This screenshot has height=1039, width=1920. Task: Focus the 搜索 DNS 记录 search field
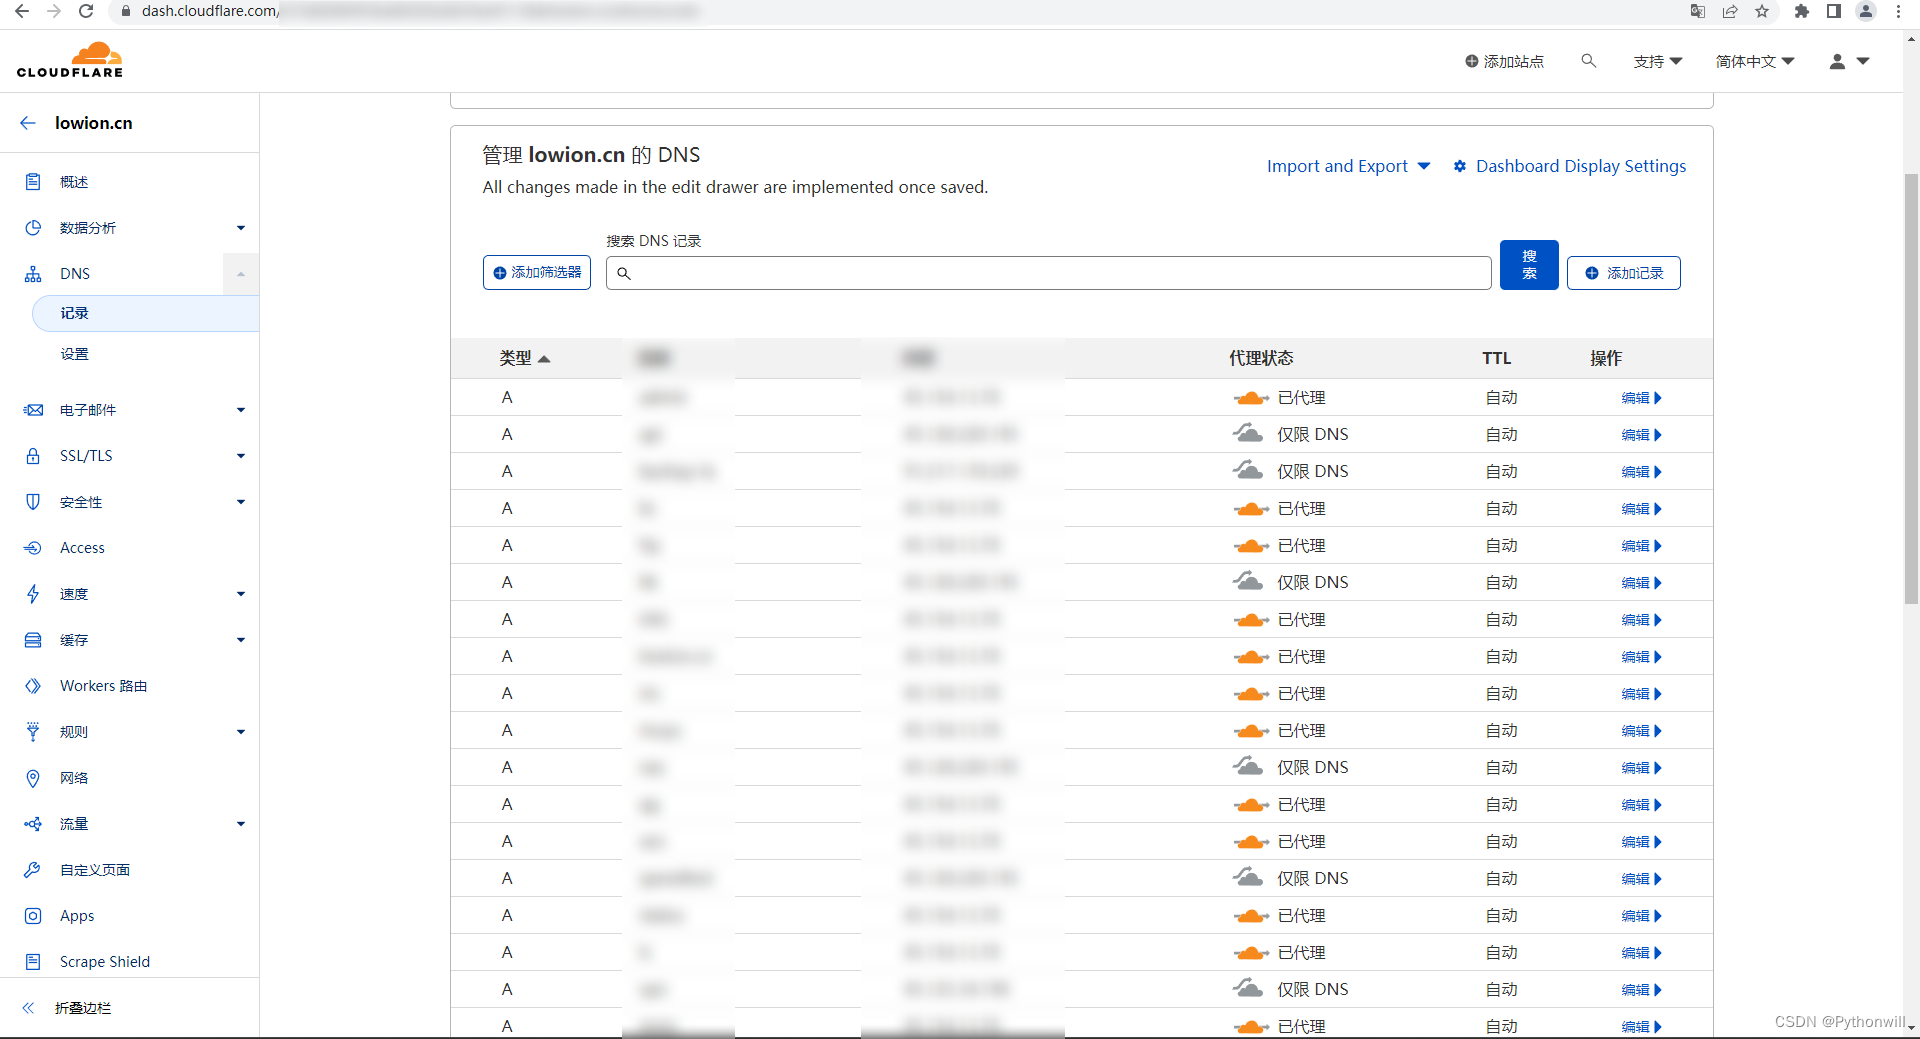[1048, 273]
